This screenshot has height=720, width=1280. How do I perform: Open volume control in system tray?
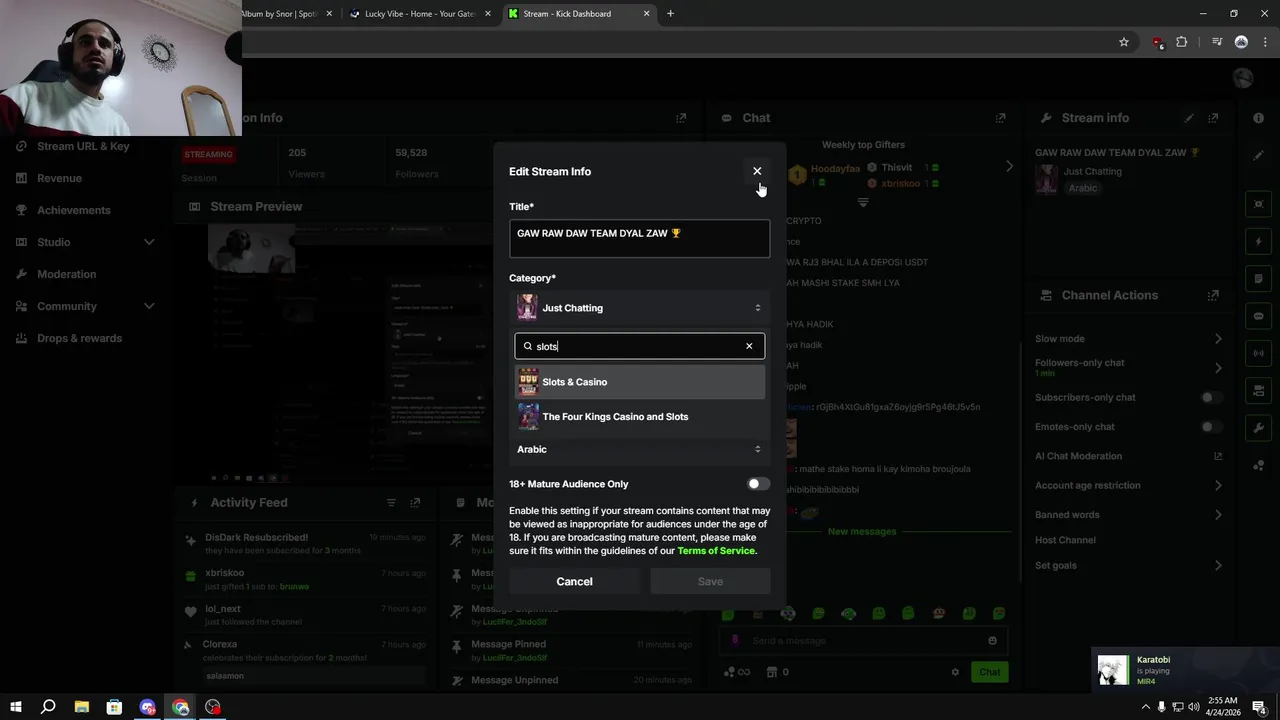coord(1194,707)
